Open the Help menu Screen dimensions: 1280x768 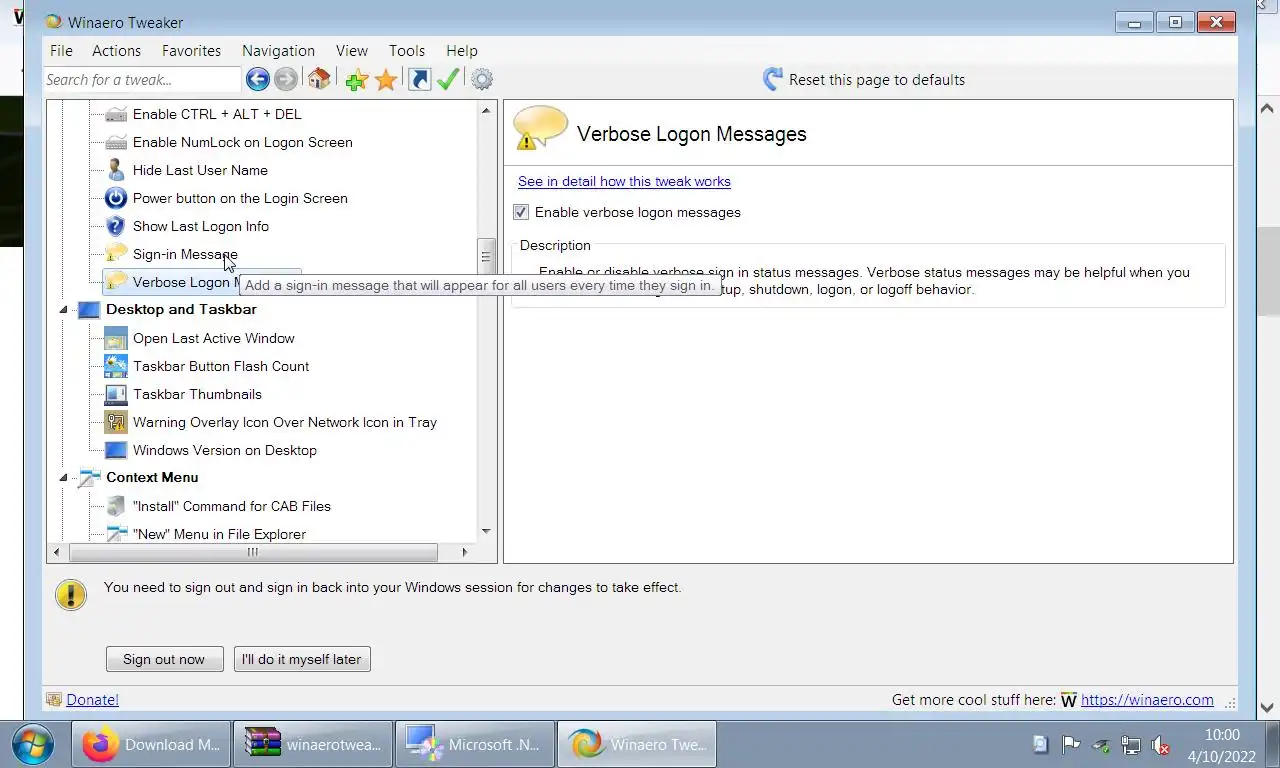coord(462,51)
